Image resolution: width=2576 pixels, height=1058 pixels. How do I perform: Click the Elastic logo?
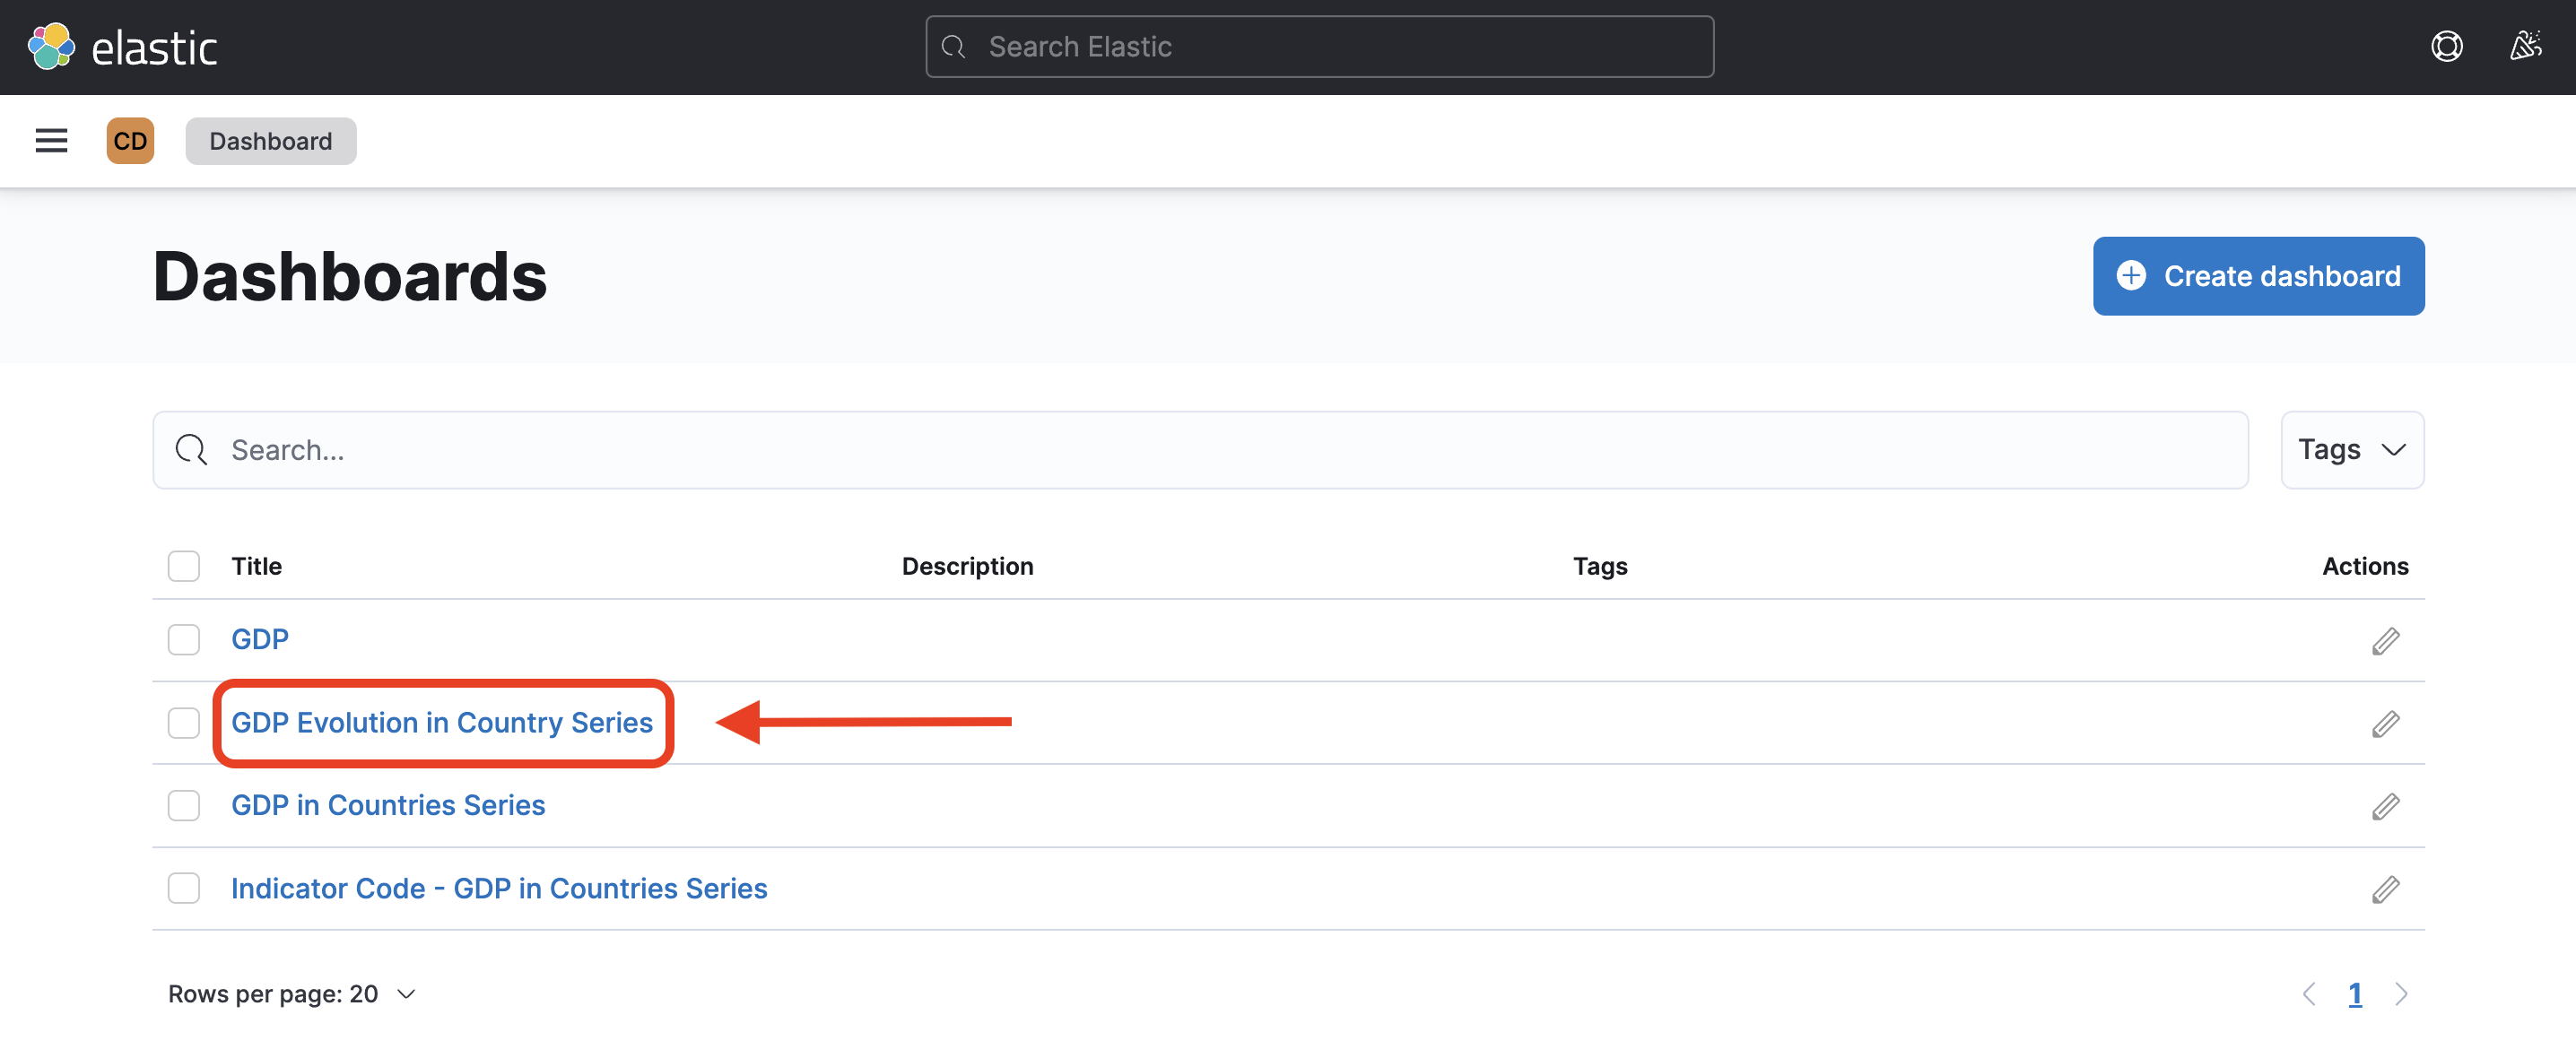[x=122, y=47]
